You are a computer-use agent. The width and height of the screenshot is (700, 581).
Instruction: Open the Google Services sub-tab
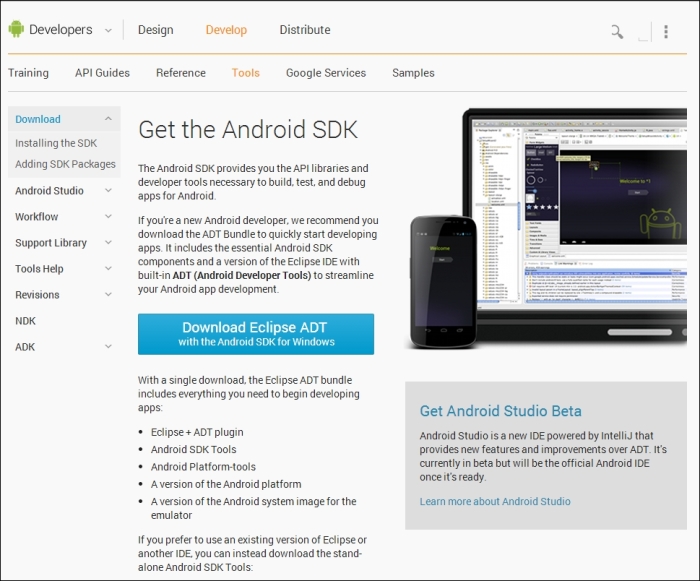point(326,73)
